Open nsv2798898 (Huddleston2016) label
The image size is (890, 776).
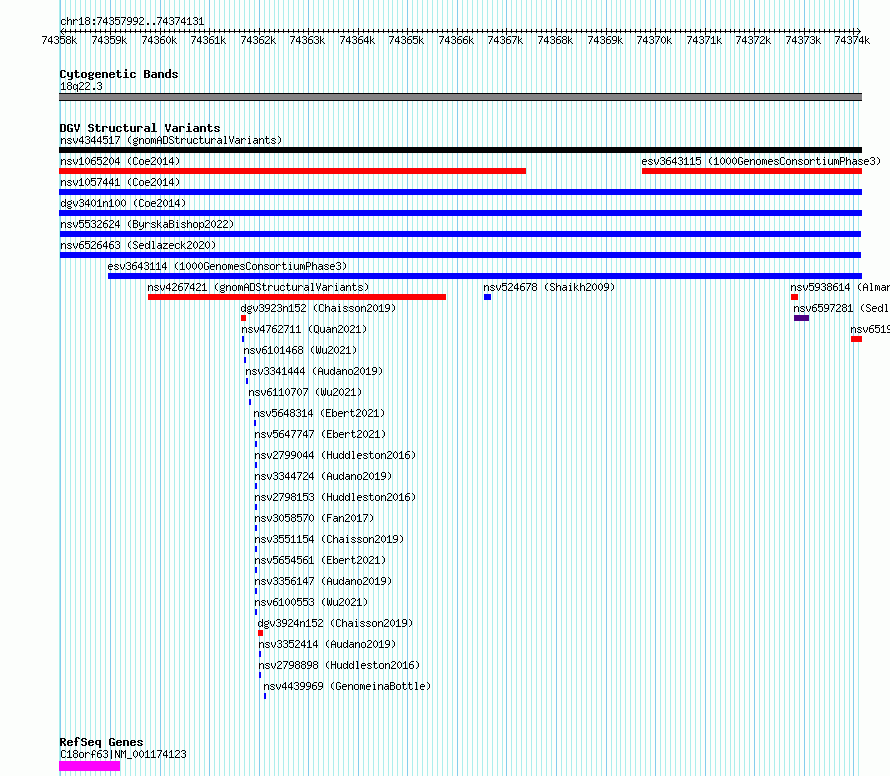pos(339,665)
